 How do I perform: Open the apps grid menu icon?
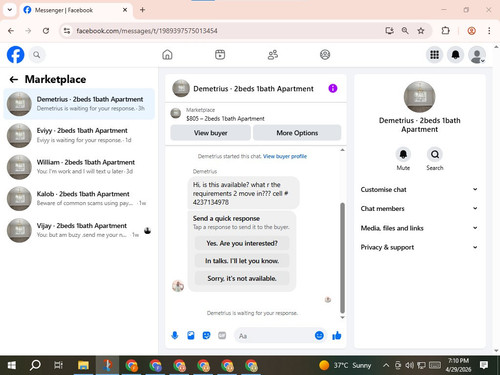click(434, 55)
